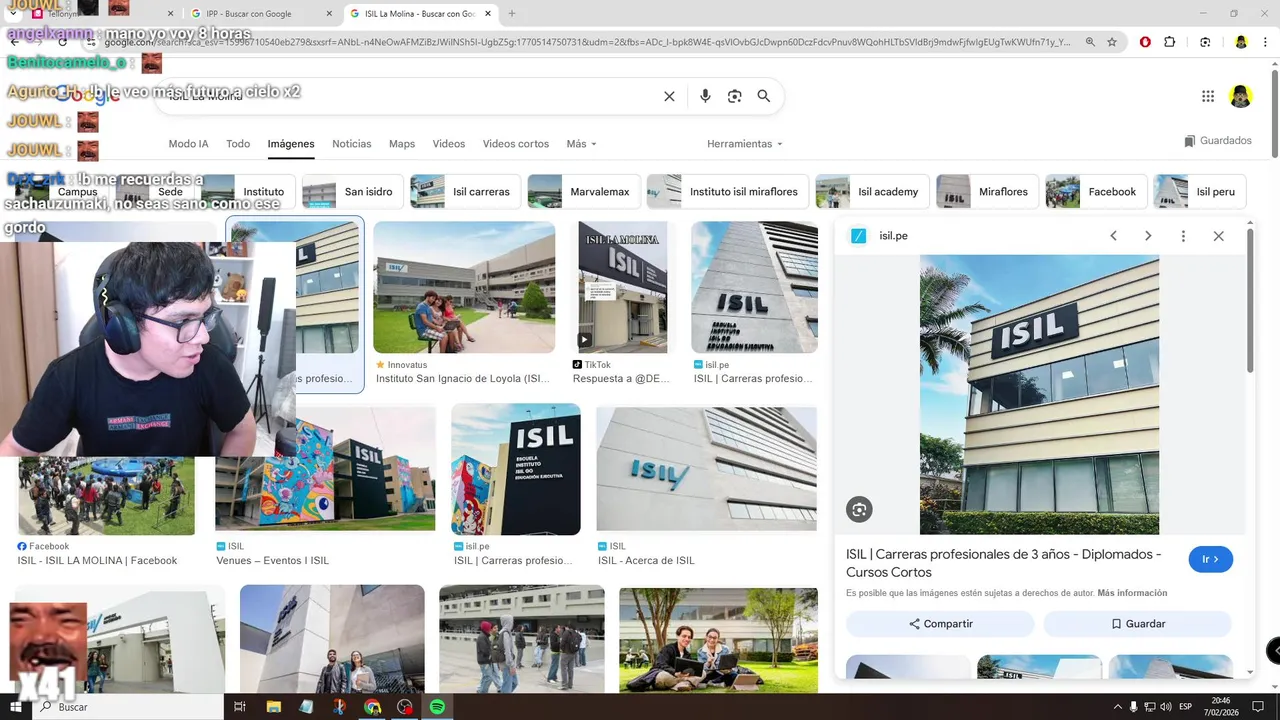Switch to the Noticias tab
The width and height of the screenshot is (1280, 720).
[x=352, y=144]
